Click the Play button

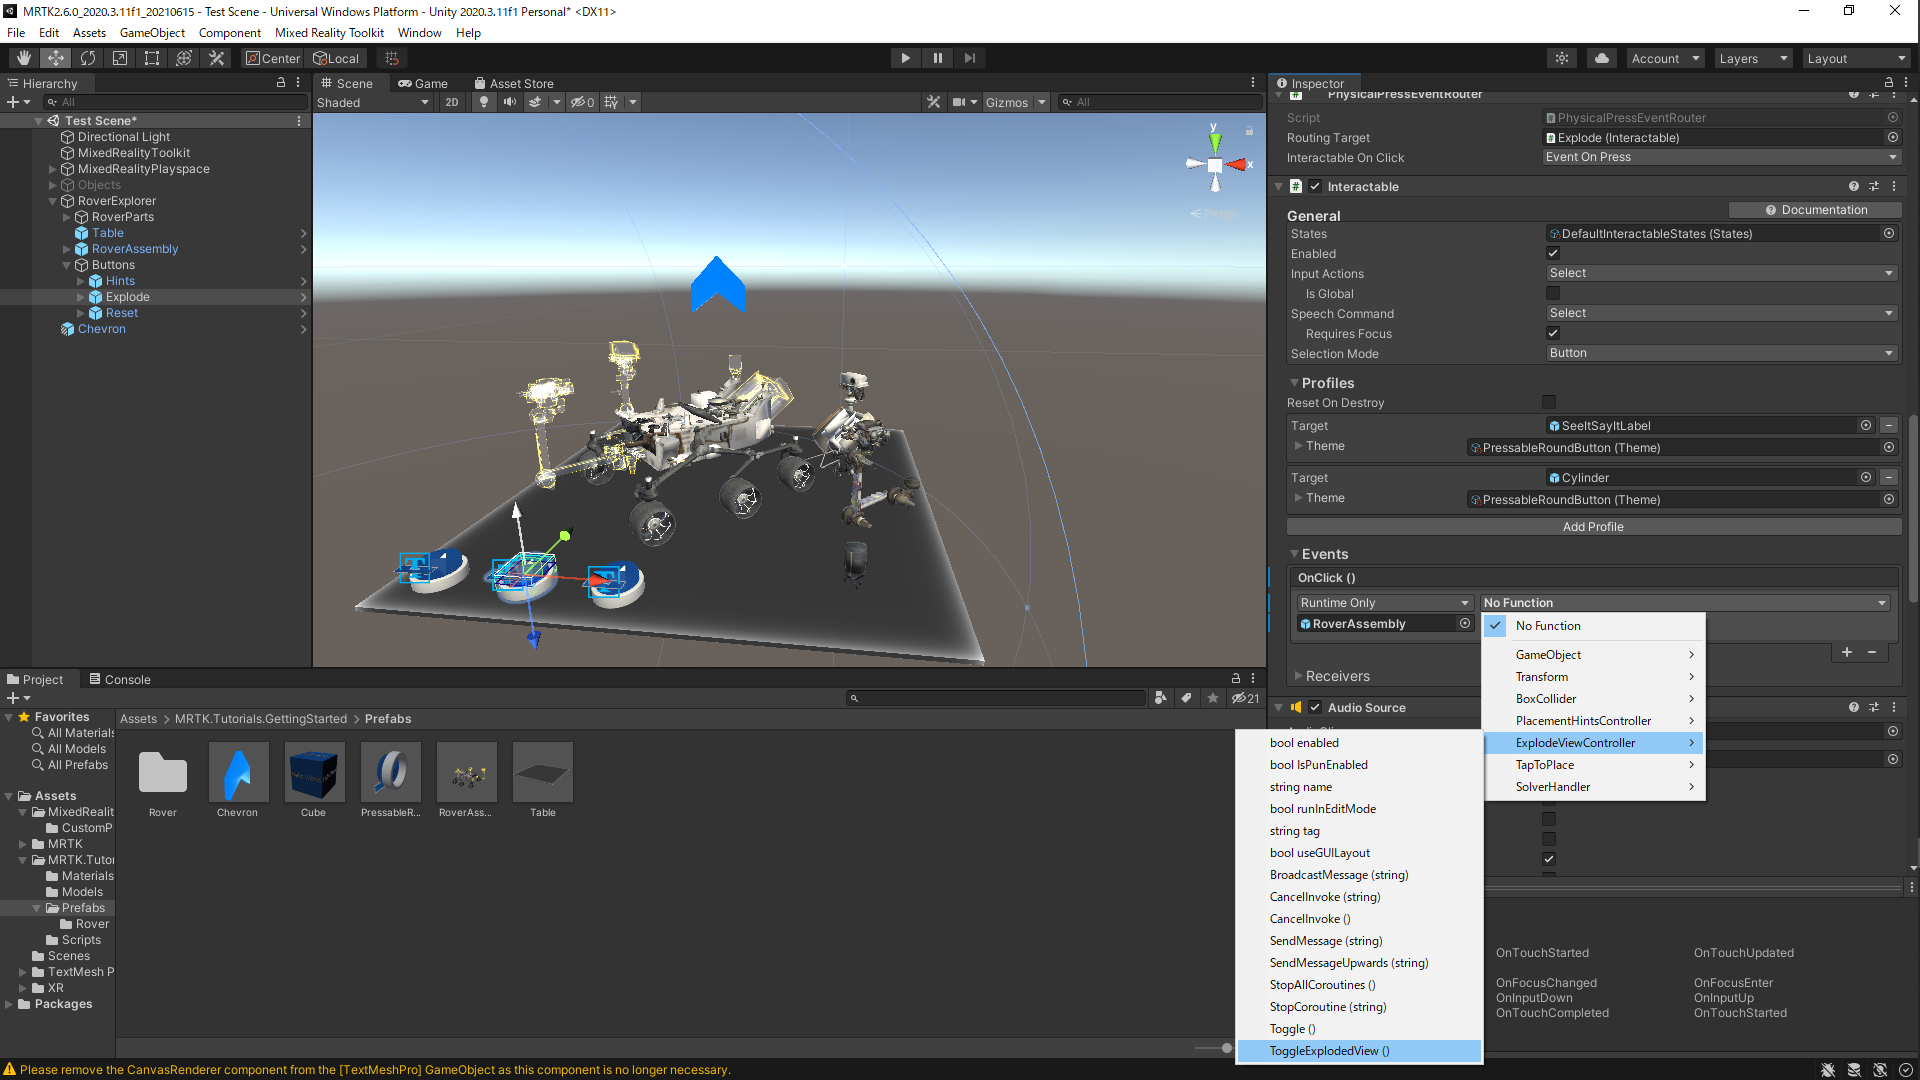(905, 58)
